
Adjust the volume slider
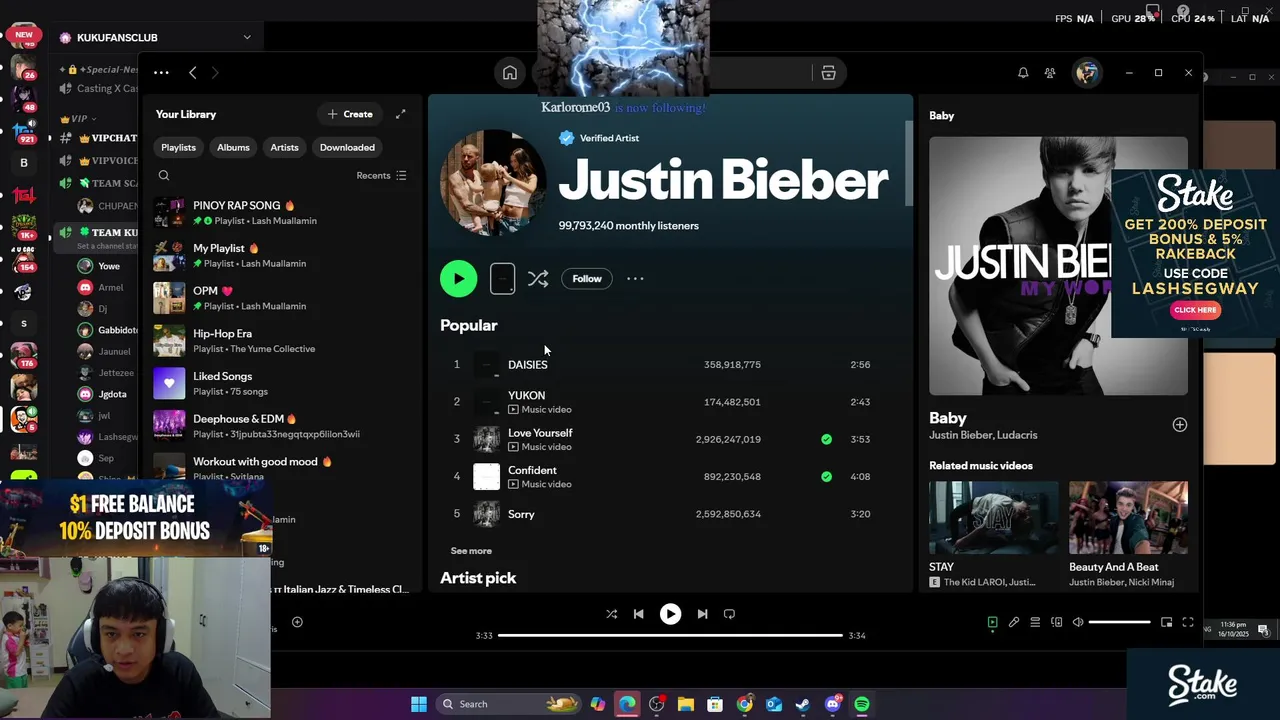(x=1119, y=622)
